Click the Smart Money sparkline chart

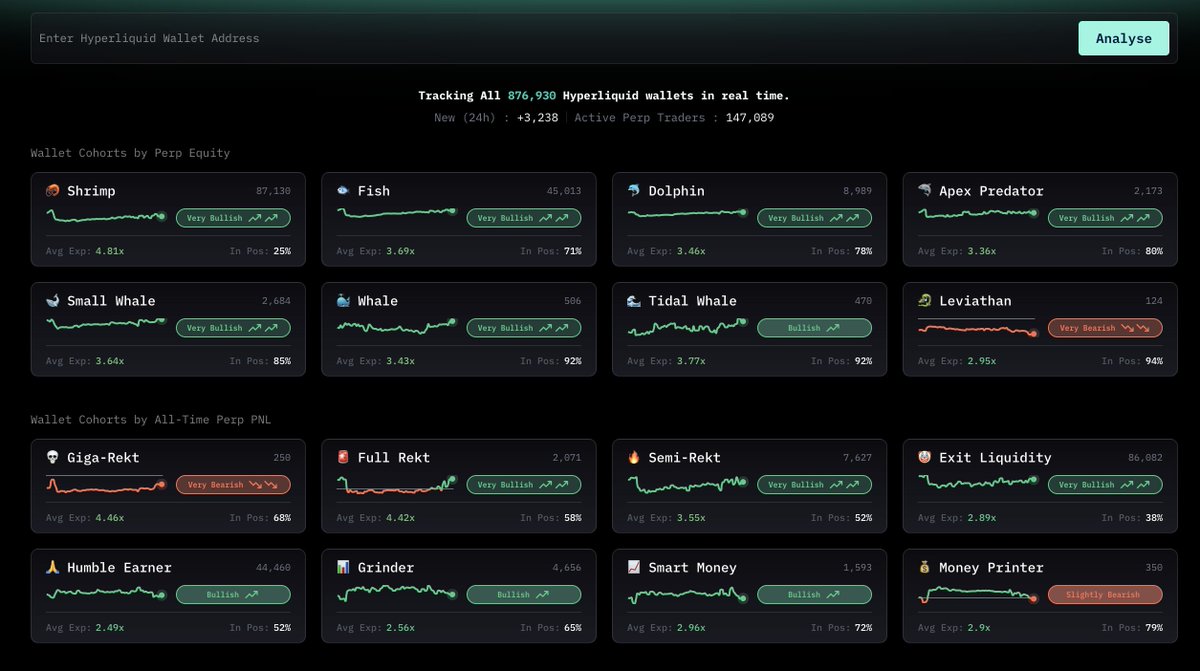[687, 595]
